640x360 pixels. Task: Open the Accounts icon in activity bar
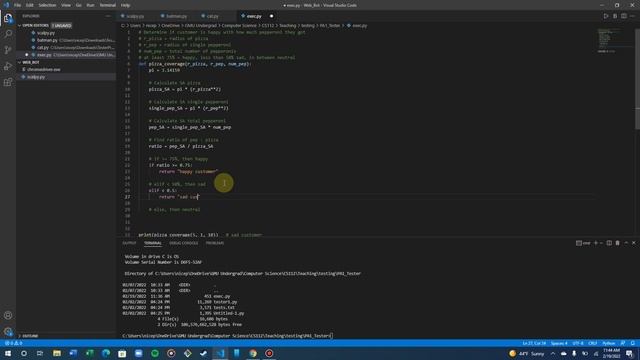(x=8, y=315)
